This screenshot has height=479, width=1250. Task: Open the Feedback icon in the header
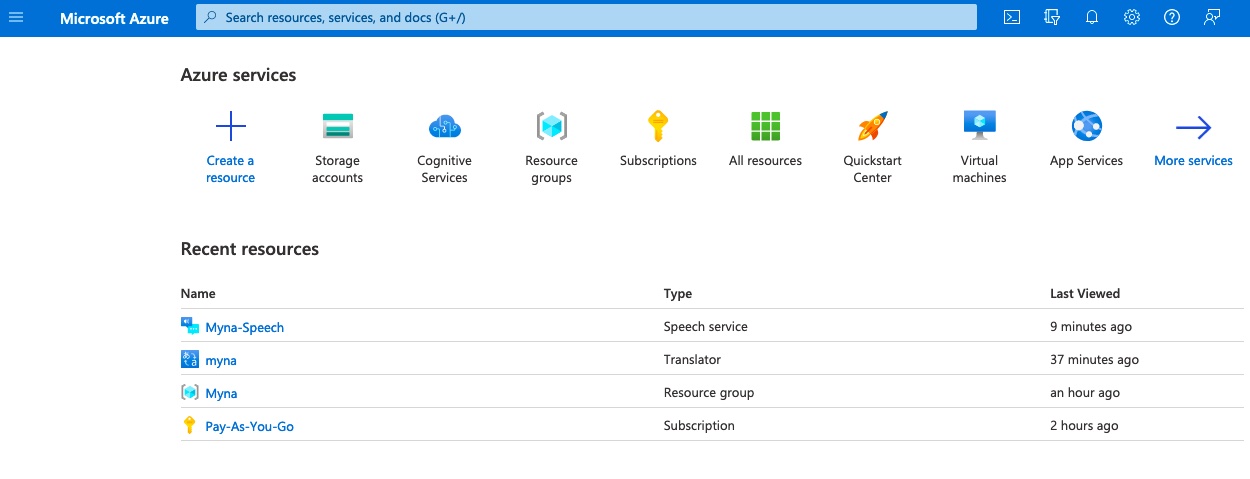pyautogui.click(x=1212, y=18)
